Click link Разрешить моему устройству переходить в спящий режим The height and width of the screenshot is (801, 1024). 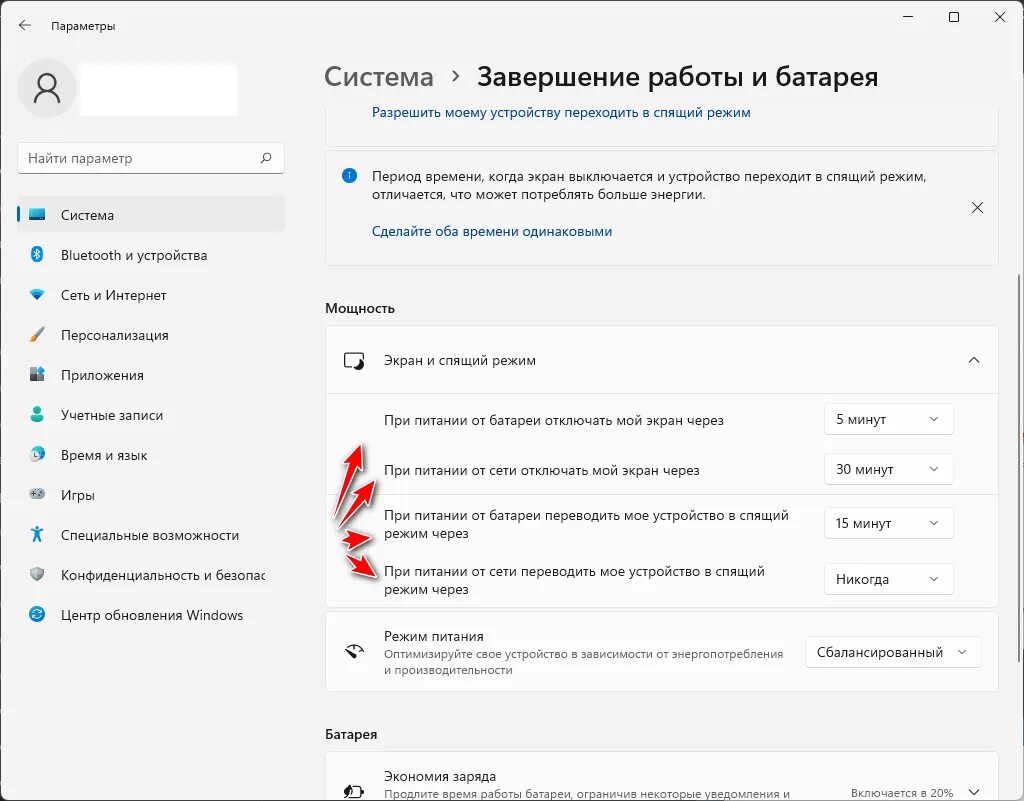tap(561, 112)
